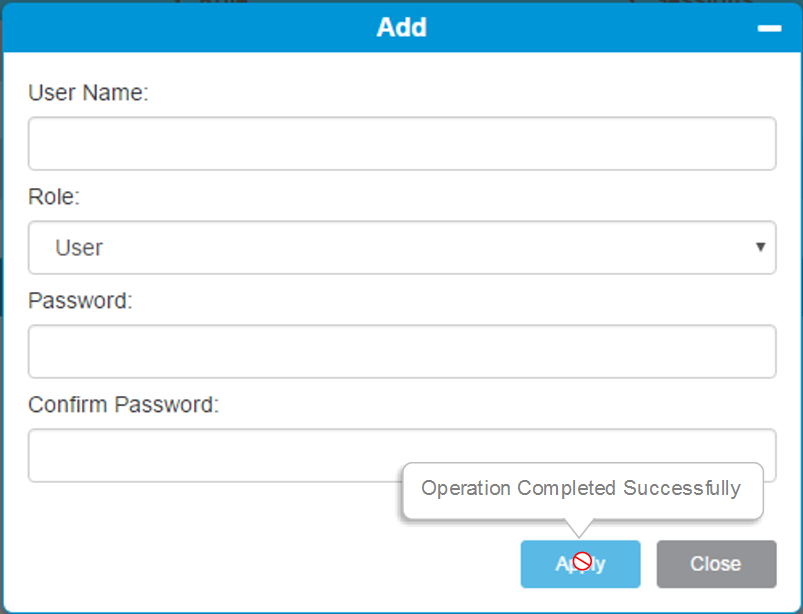The width and height of the screenshot is (803, 614).
Task: Click the 'User Name:' label
Action: [88, 93]
